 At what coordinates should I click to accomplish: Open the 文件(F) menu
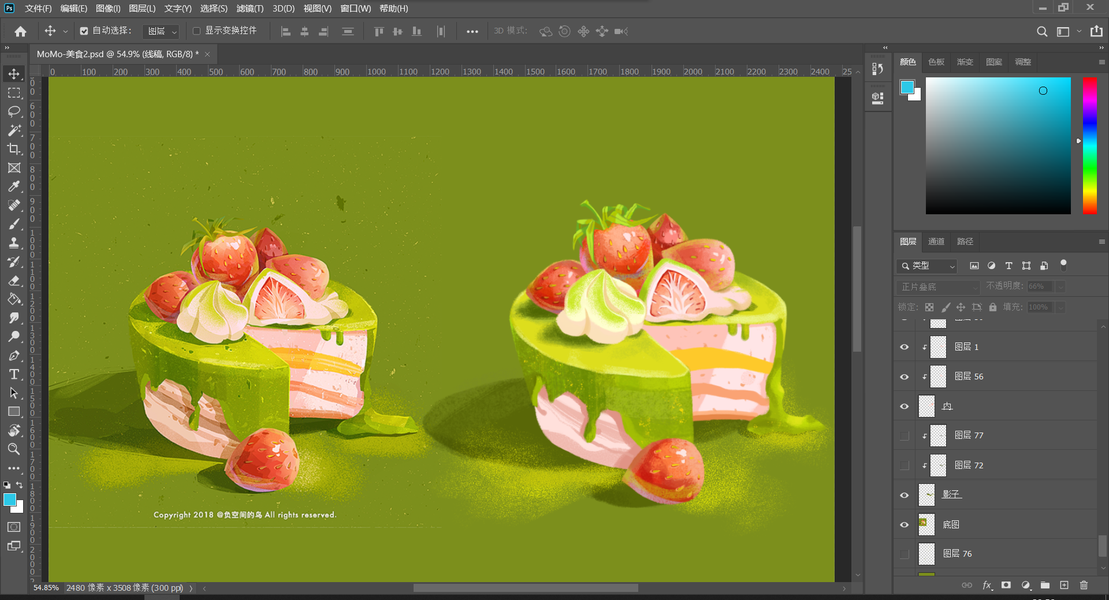point(38,8)
